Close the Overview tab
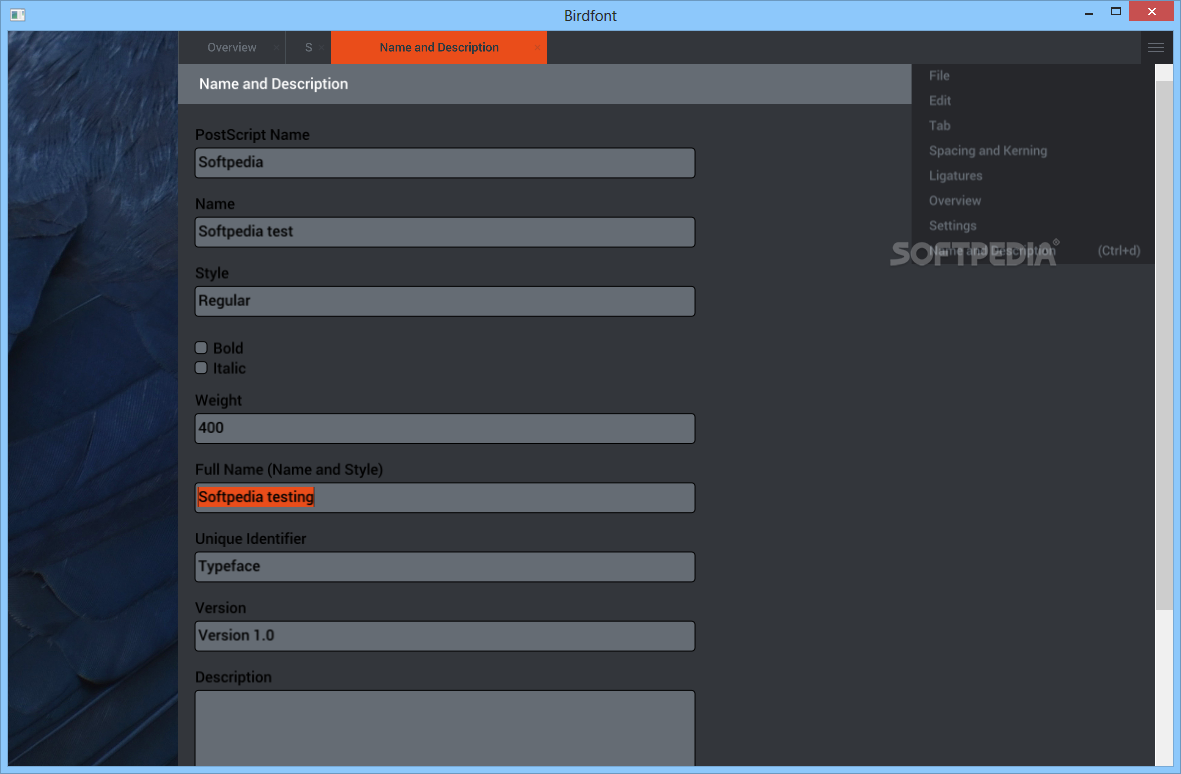The image size is (1181, 774). coord(276,47)
